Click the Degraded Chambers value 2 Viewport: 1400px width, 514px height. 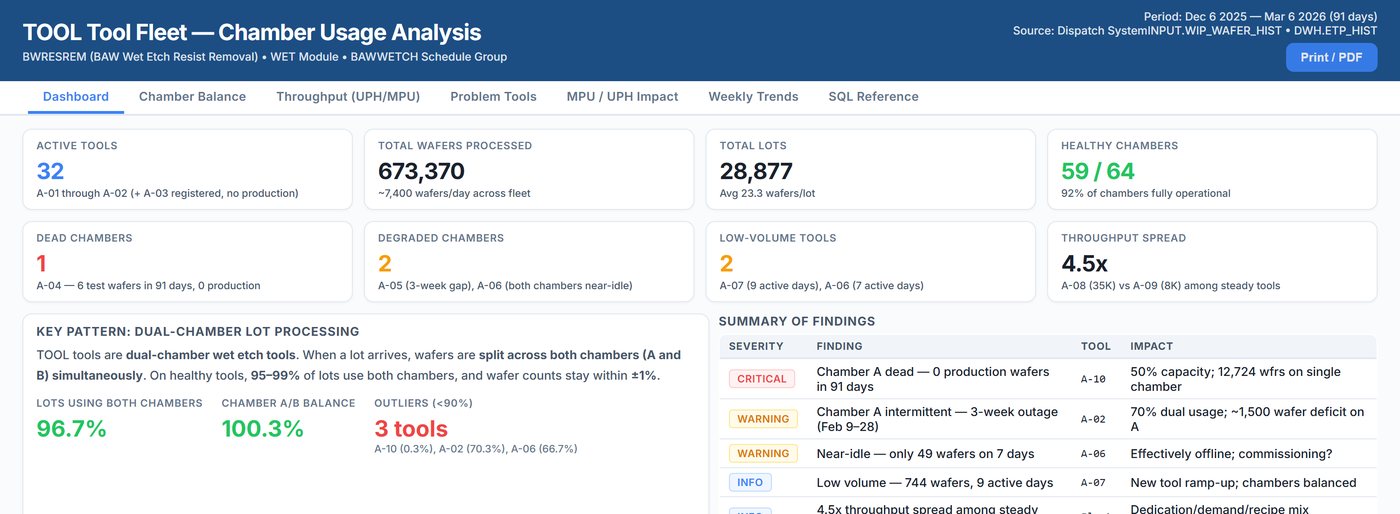pos(385,264)
